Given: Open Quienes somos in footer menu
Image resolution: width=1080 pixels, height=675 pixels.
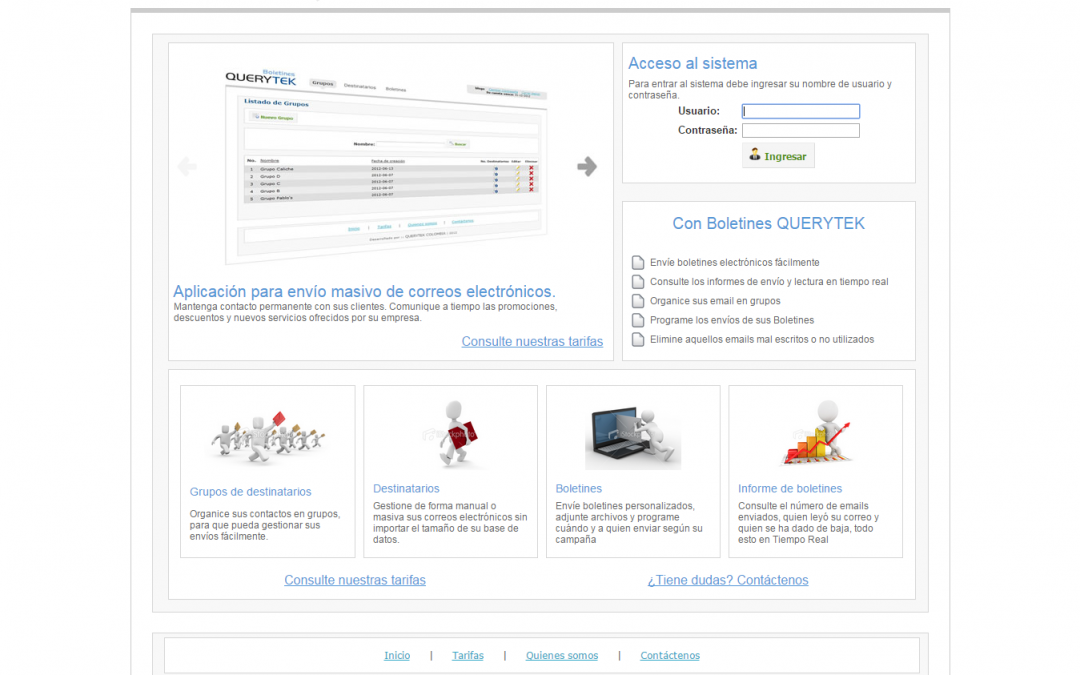Looking at the screenshot, I should click(562, 656).
